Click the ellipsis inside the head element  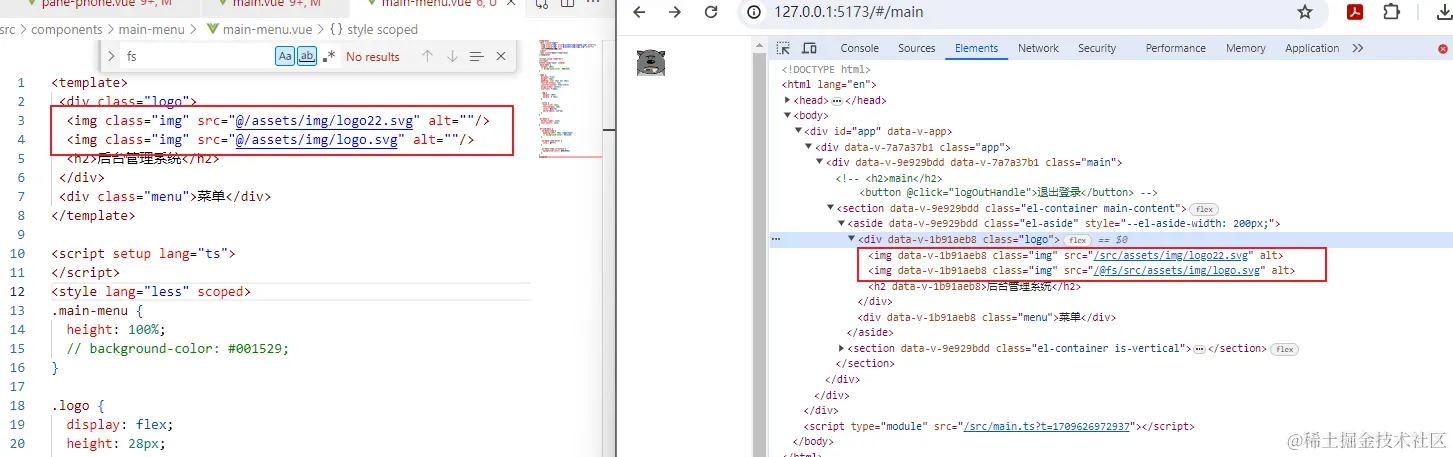pyautogui.click(x=836, y=100)
